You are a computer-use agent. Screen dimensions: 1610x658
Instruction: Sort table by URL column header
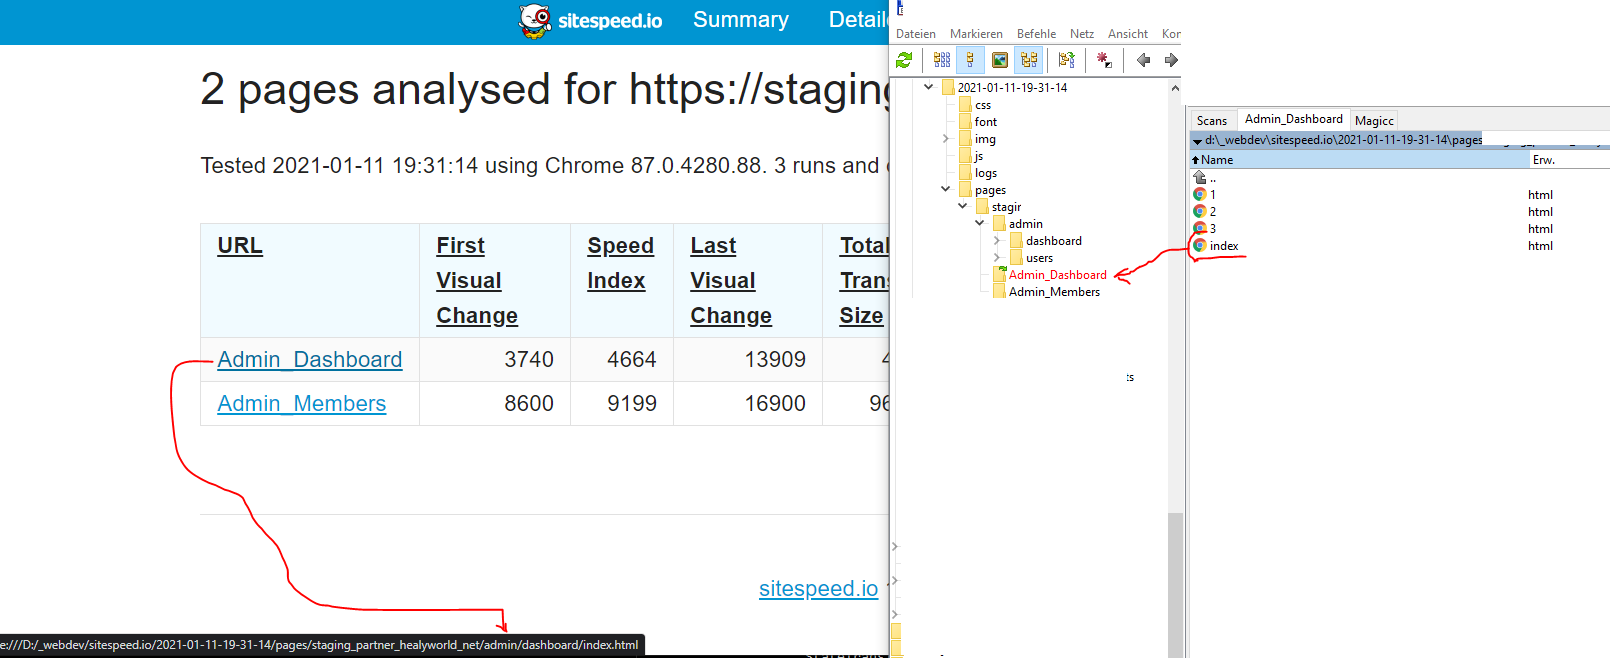tap(240, 246)
